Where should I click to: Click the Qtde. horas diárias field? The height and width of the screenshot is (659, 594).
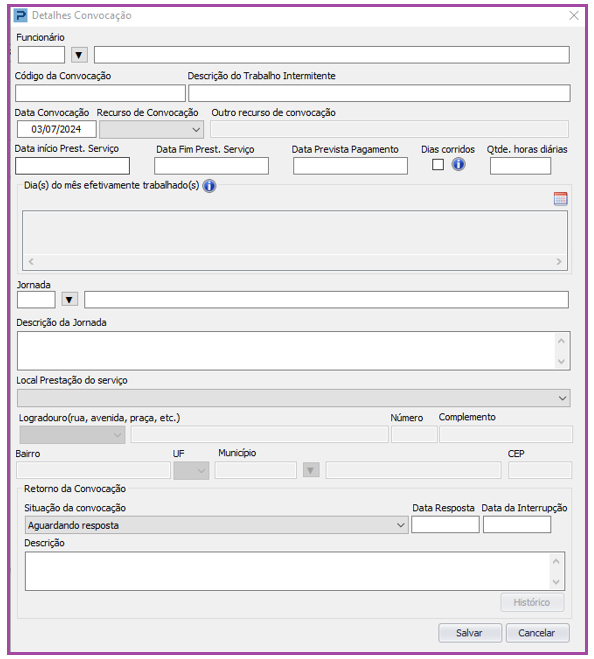tap(520, 166)
